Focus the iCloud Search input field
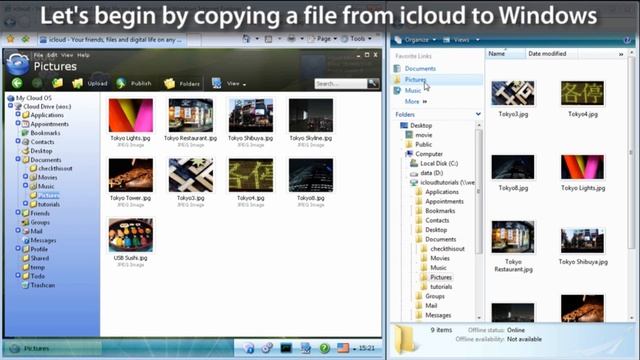This screenshot has height=360, width=640. (341, 84)
